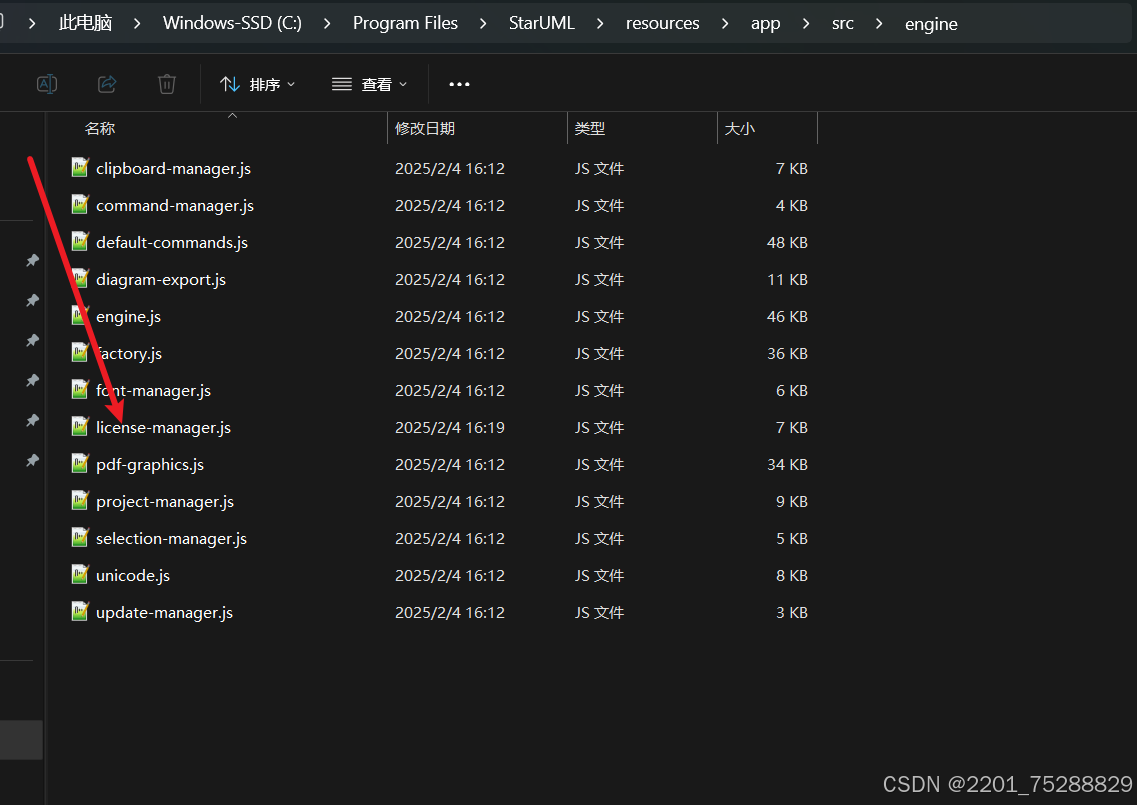
Task: Click the 46 KB size value
Action: (x=787, y=316)
